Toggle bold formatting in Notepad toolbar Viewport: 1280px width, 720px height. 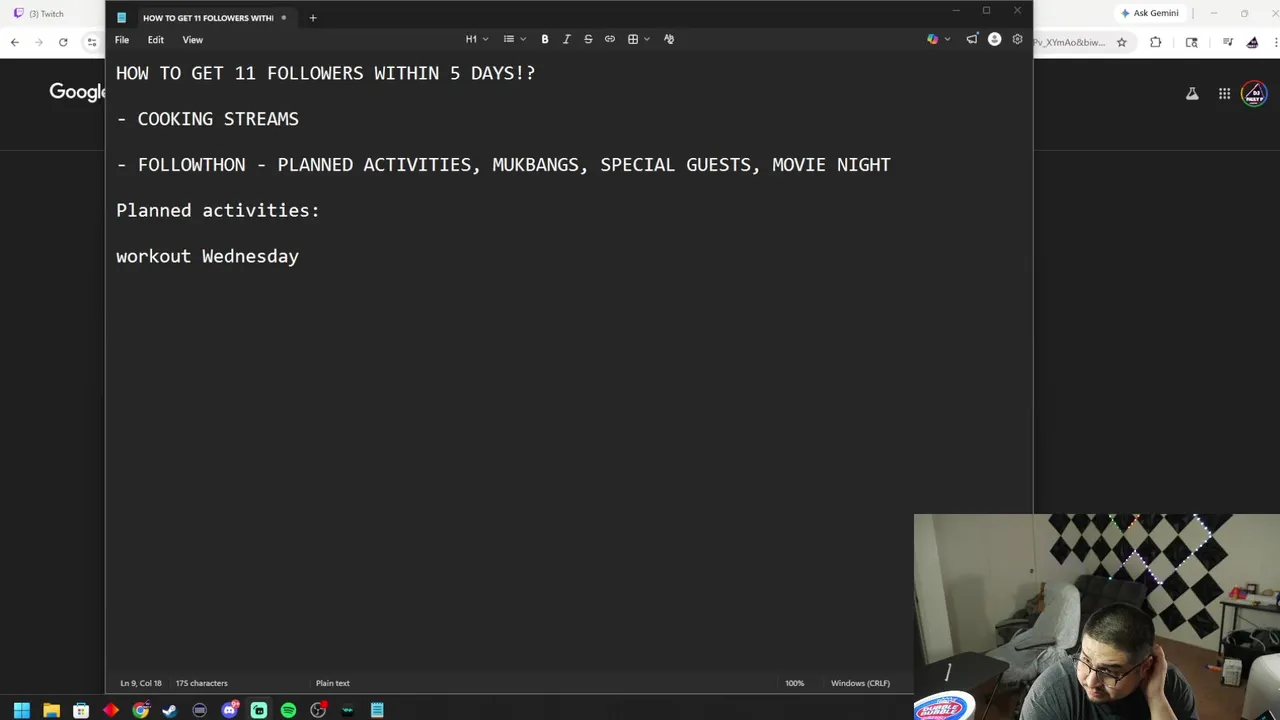click(x=545, y=39)
